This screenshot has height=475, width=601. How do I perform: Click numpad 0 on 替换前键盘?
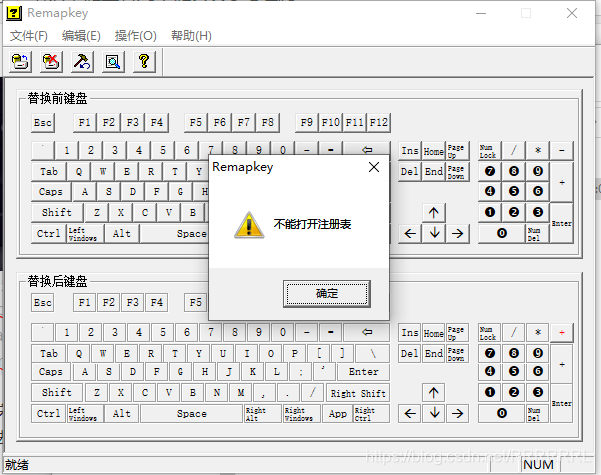(502, 233)
